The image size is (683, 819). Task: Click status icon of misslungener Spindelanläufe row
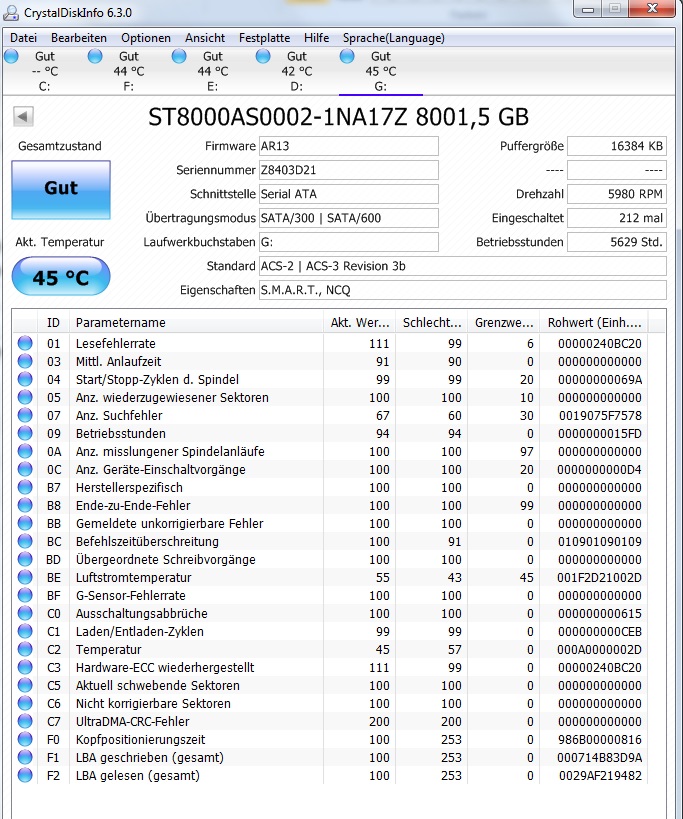[x=25, y=451]
